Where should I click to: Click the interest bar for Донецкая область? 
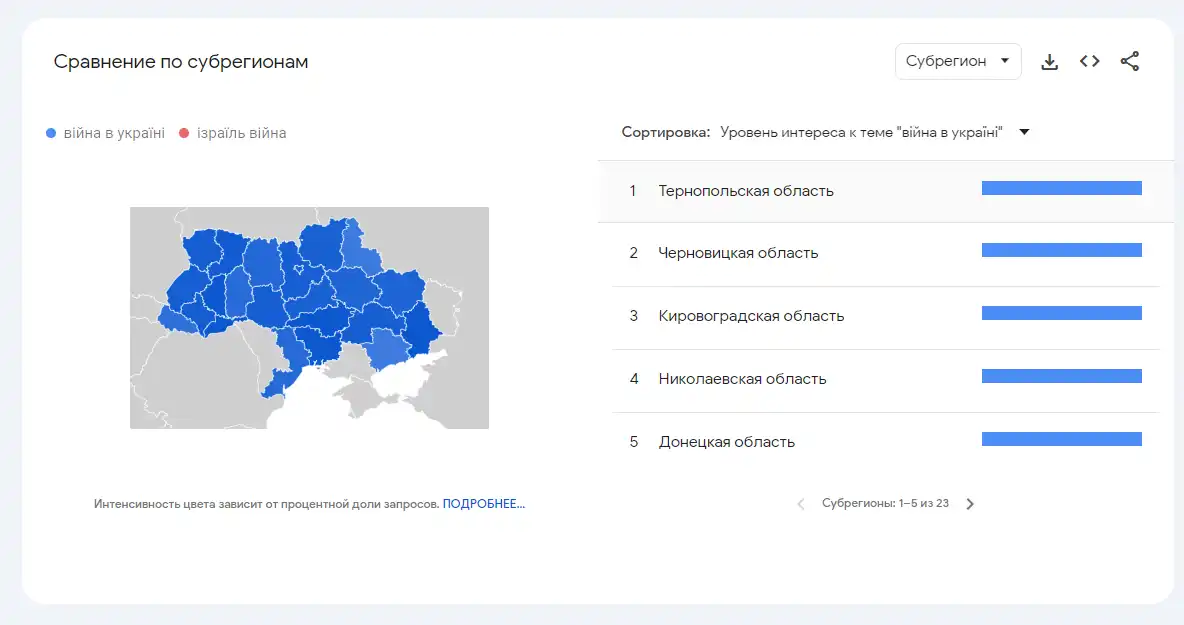pyautogui.click(x=1062, y=439)
